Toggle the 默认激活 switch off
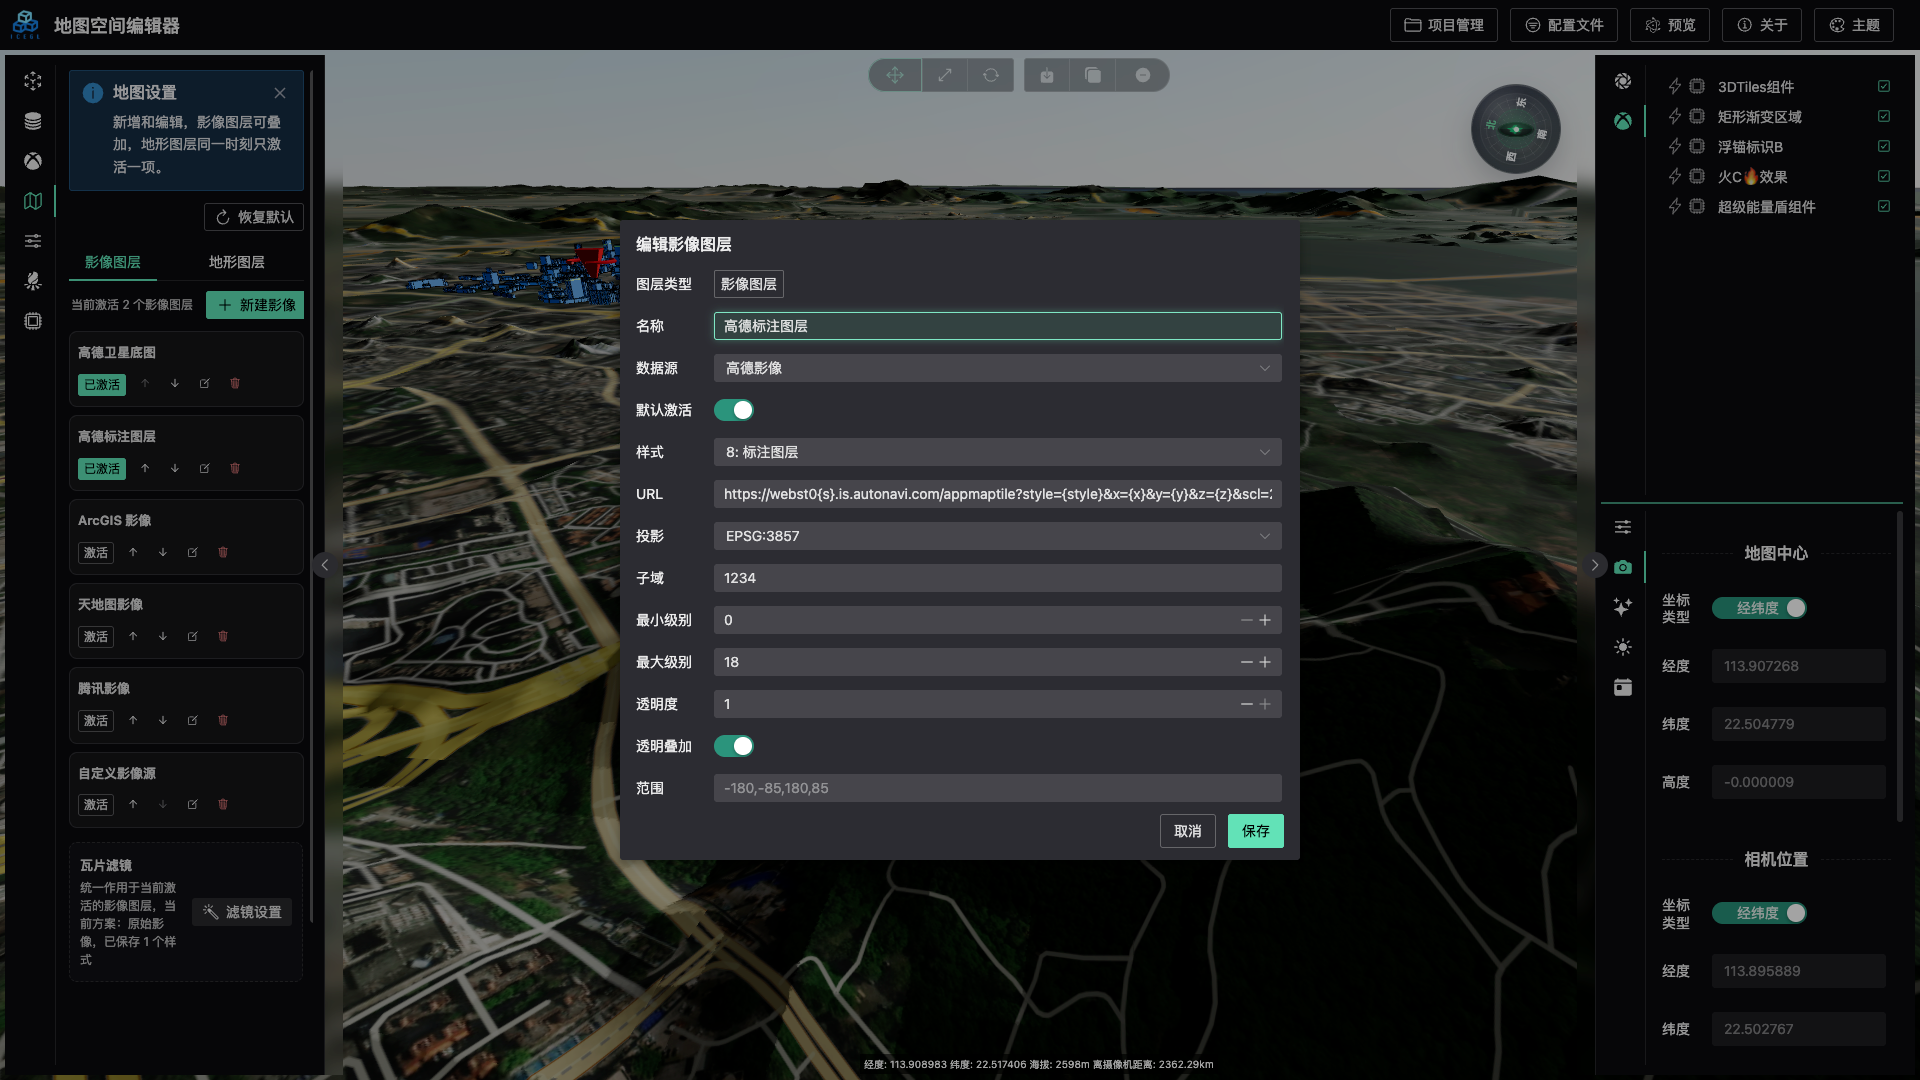Screen dimensions: 1920x1080 734,410
